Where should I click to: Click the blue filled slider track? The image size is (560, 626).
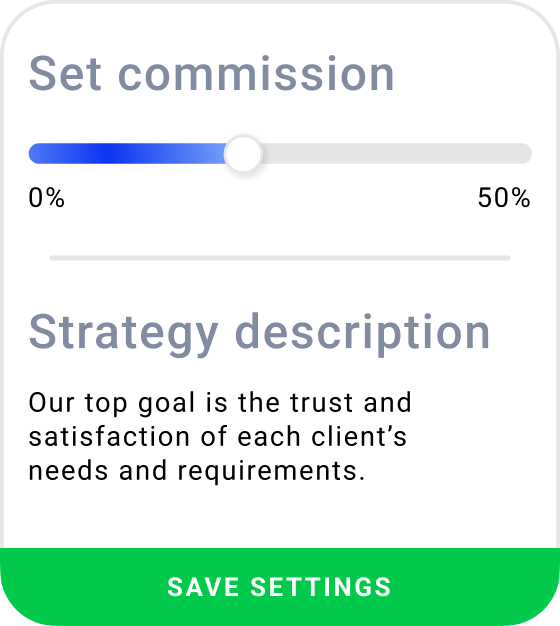tap(127, 154)
